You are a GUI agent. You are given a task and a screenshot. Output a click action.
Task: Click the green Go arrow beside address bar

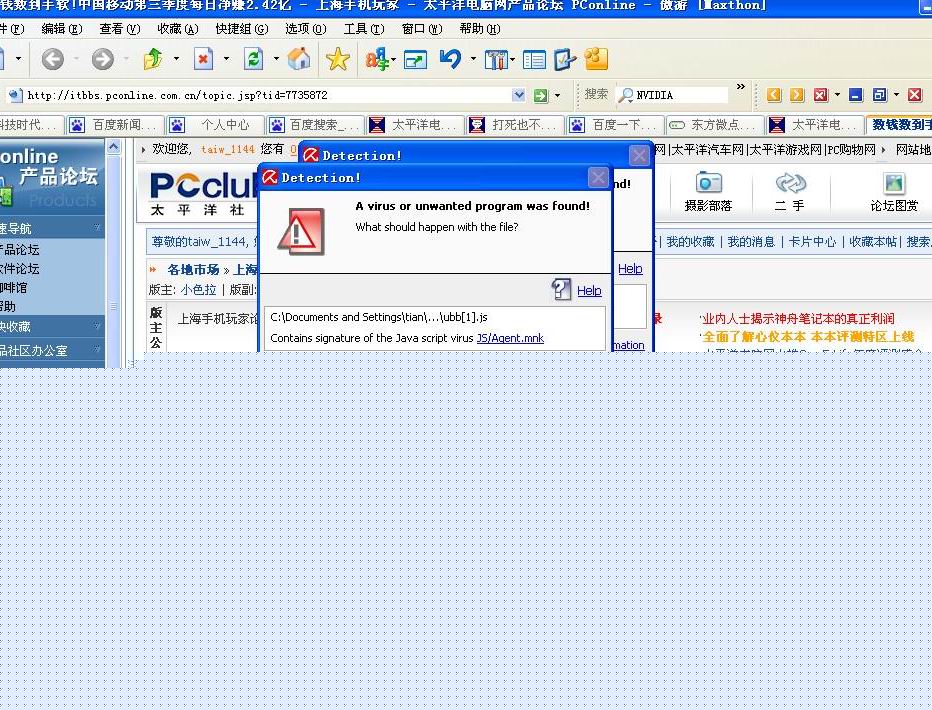(540, 95)
